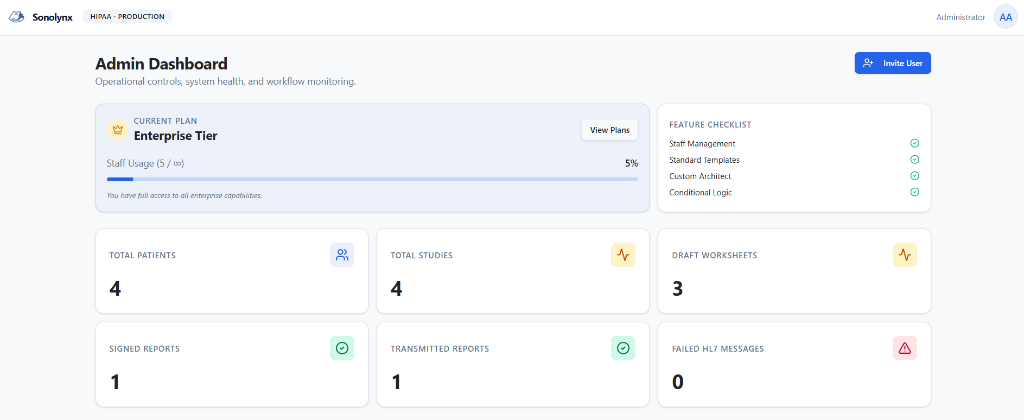
Task: Open View Plans
Action: click(609, 130)
